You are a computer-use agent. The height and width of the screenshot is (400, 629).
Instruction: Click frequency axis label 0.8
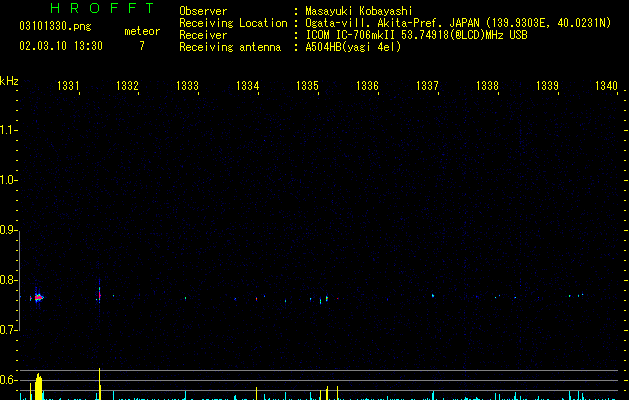coord(8,280)
